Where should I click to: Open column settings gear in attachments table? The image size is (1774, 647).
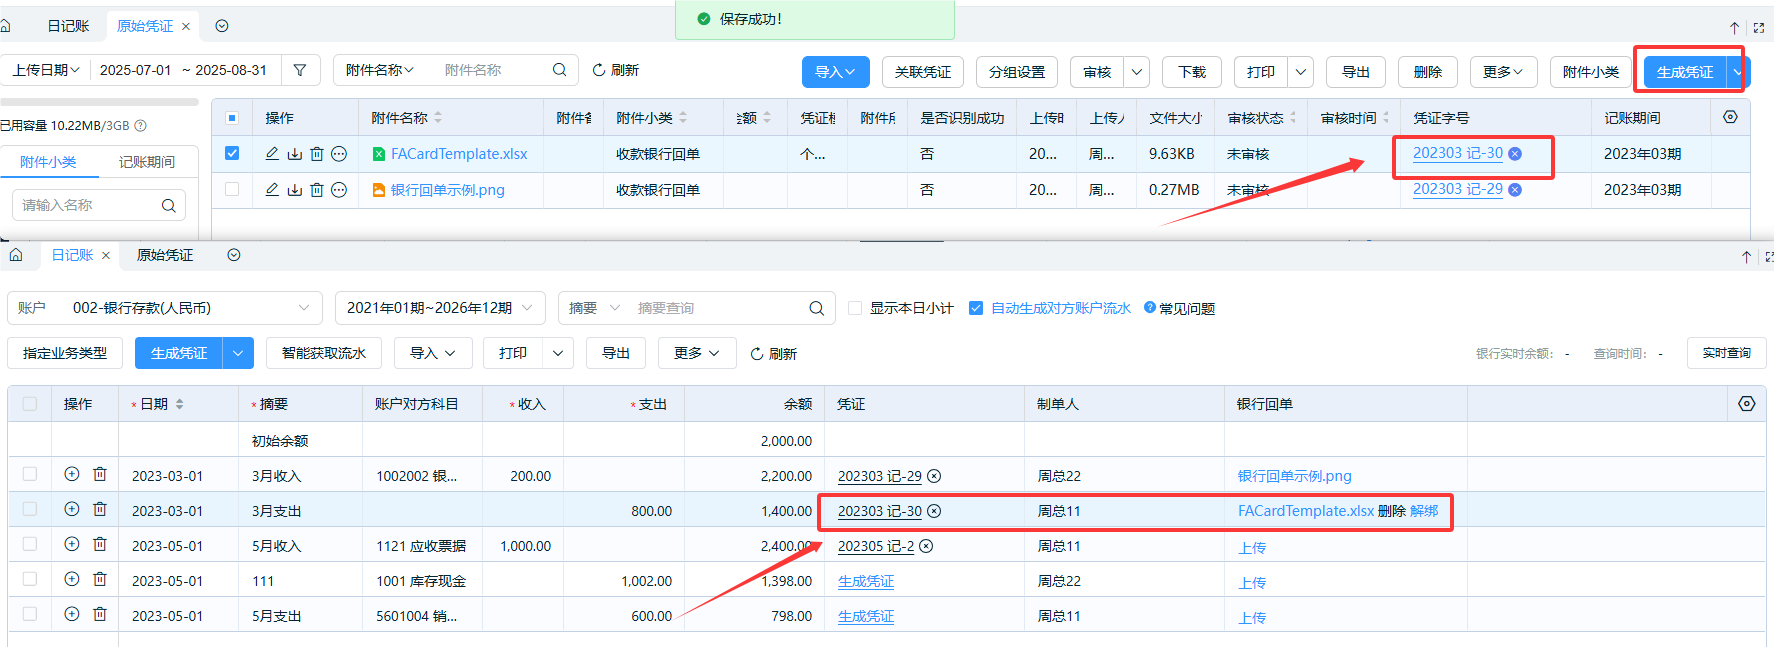(1730, 118)
